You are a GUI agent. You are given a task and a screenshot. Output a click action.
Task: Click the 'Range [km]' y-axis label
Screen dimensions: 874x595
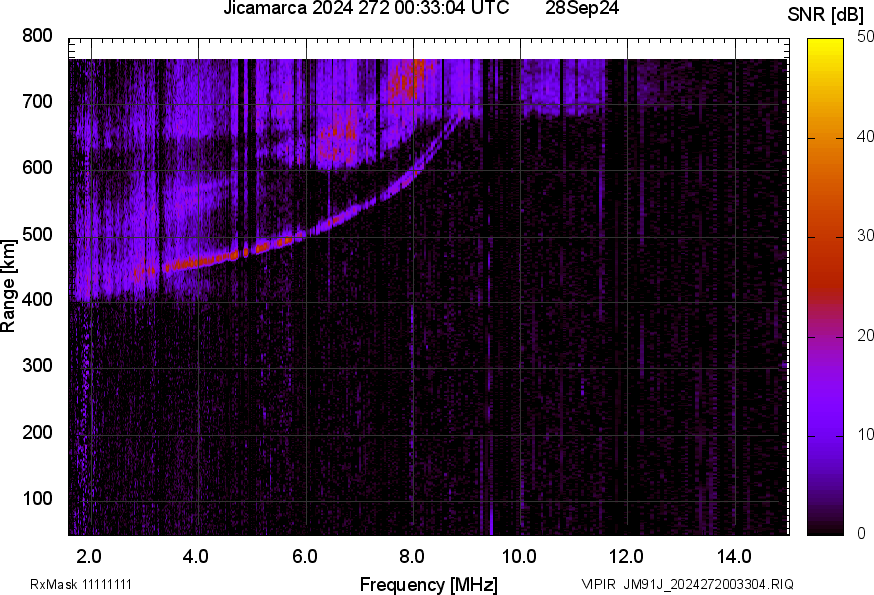(9, 286)
